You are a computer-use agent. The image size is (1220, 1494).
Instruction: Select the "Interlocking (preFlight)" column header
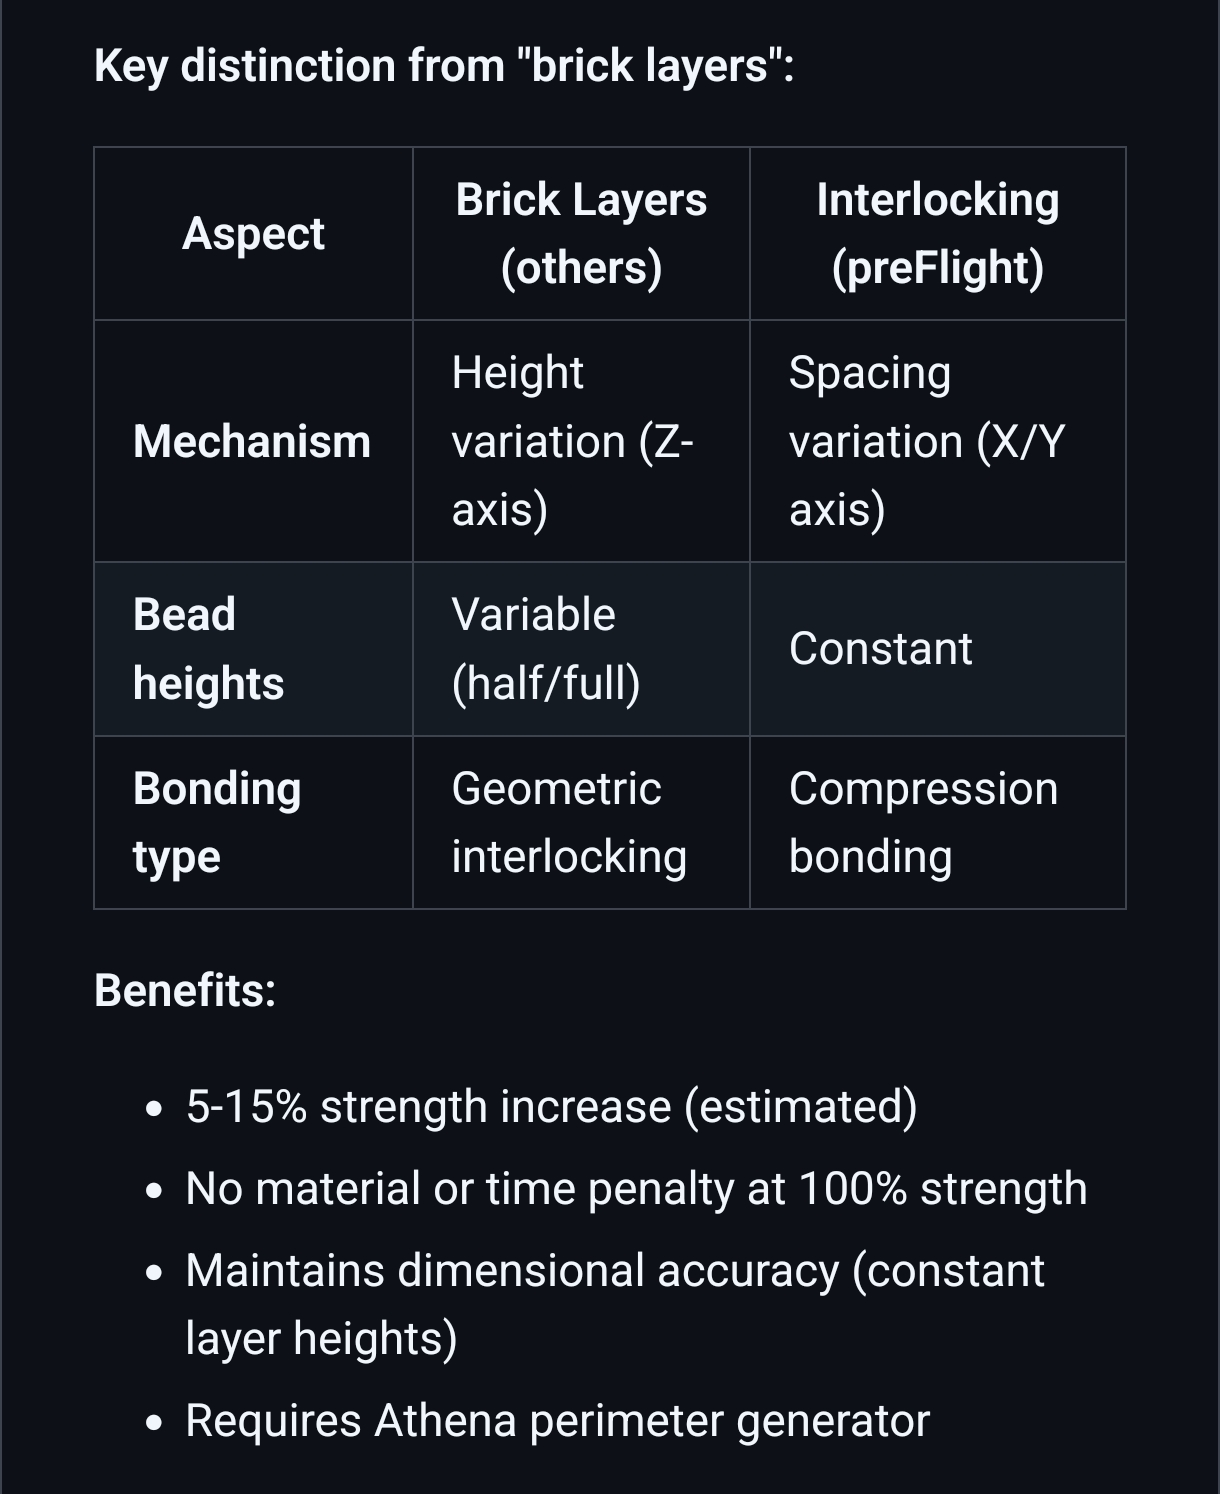tap(937, 234)
